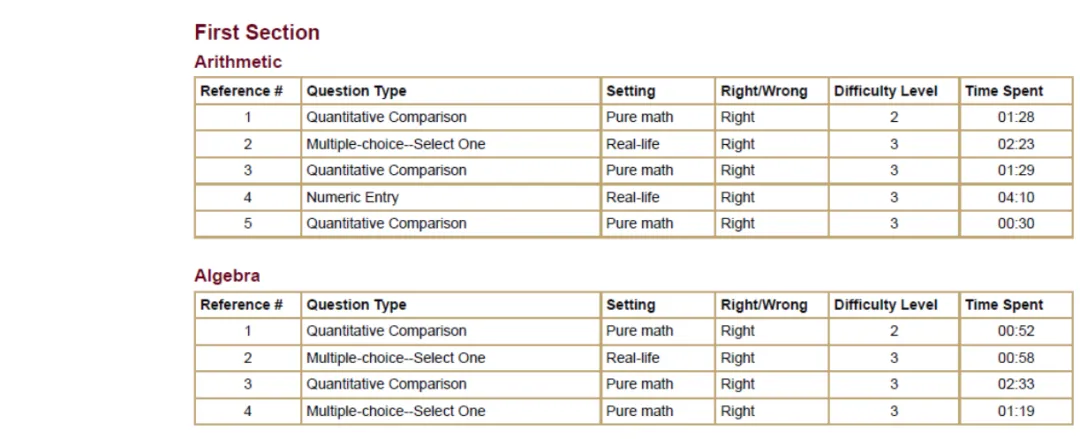The height and width of the screenshot is (439, 1080).
Task: Click the First Section heading
Action: [257, 32]
